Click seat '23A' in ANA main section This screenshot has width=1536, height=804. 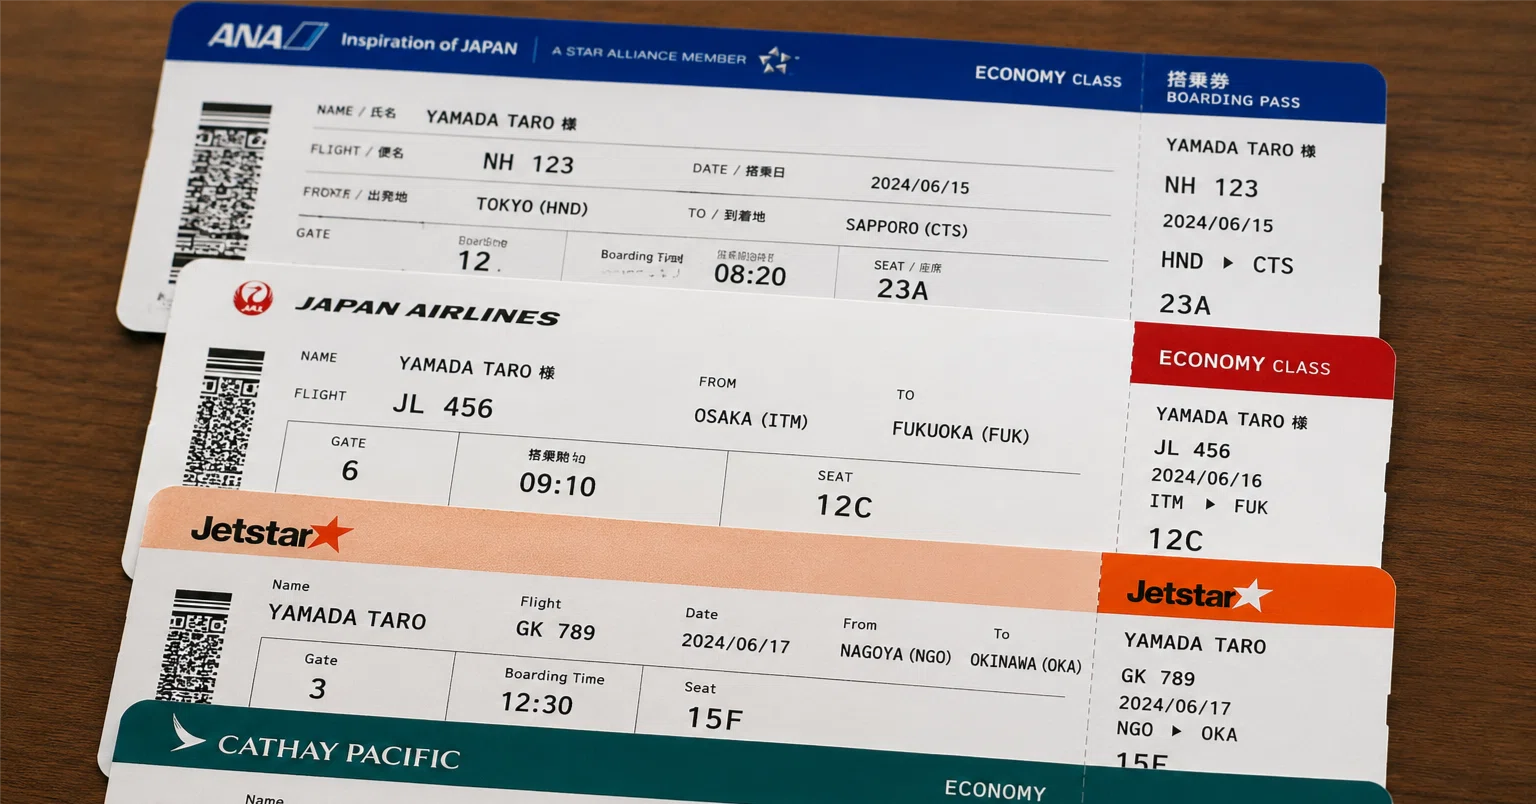[x=902, y=289]
